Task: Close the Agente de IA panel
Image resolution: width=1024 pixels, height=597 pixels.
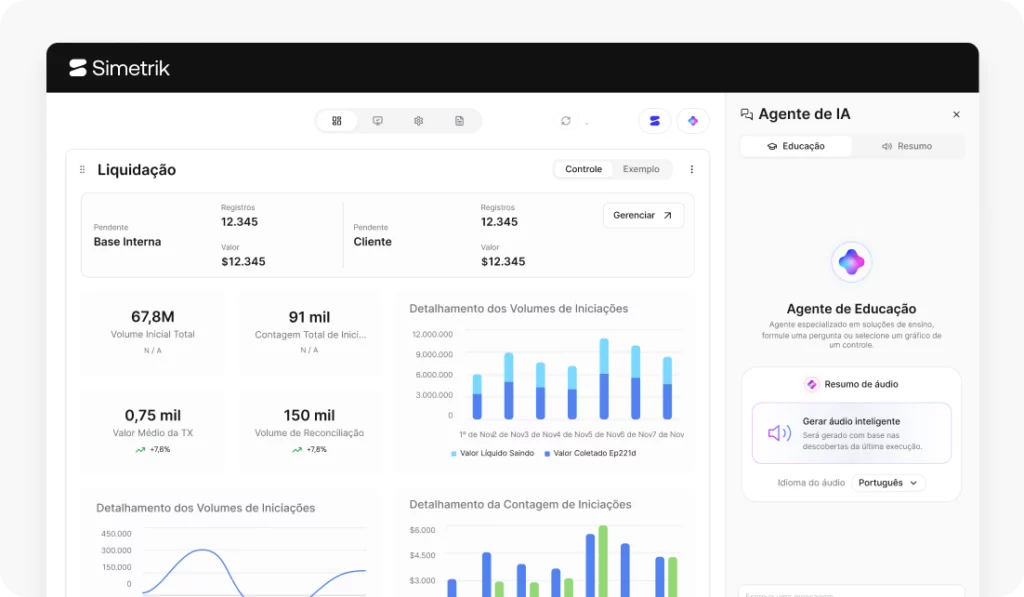Action: [x=956, y=115]
